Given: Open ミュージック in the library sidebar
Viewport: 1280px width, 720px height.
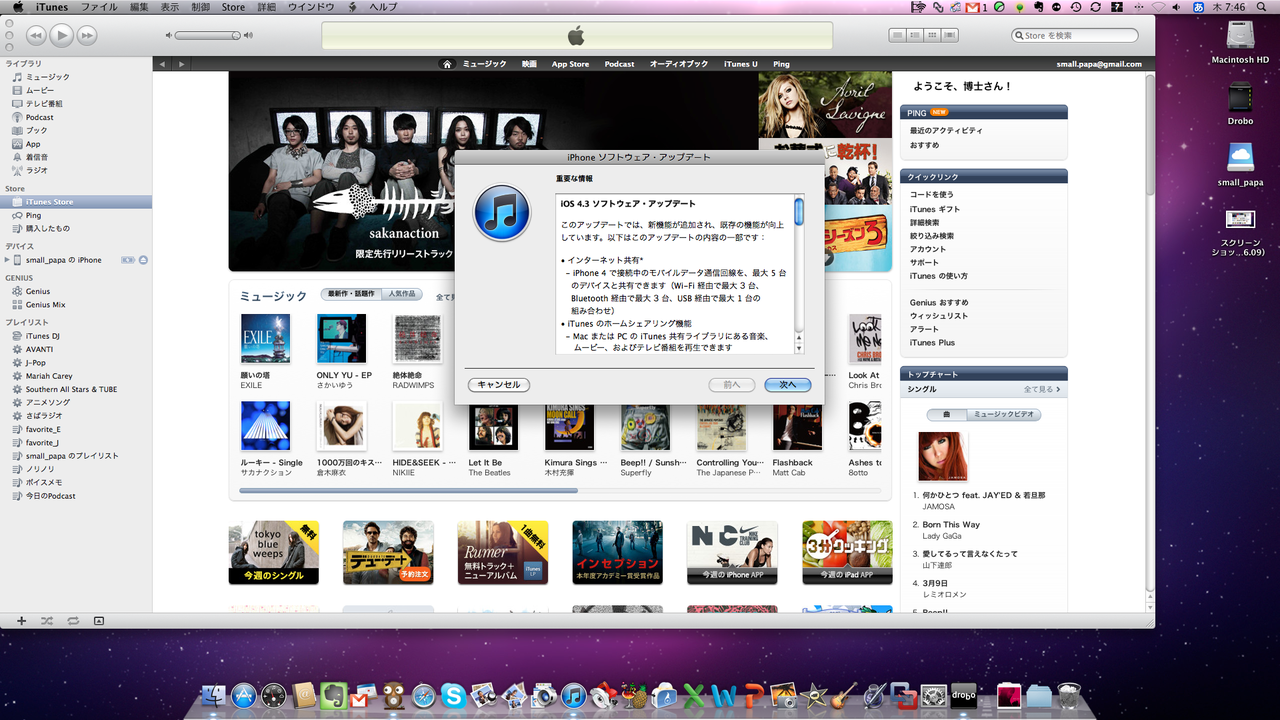Looking at the screenshot, I should click(x=47, y=77).
